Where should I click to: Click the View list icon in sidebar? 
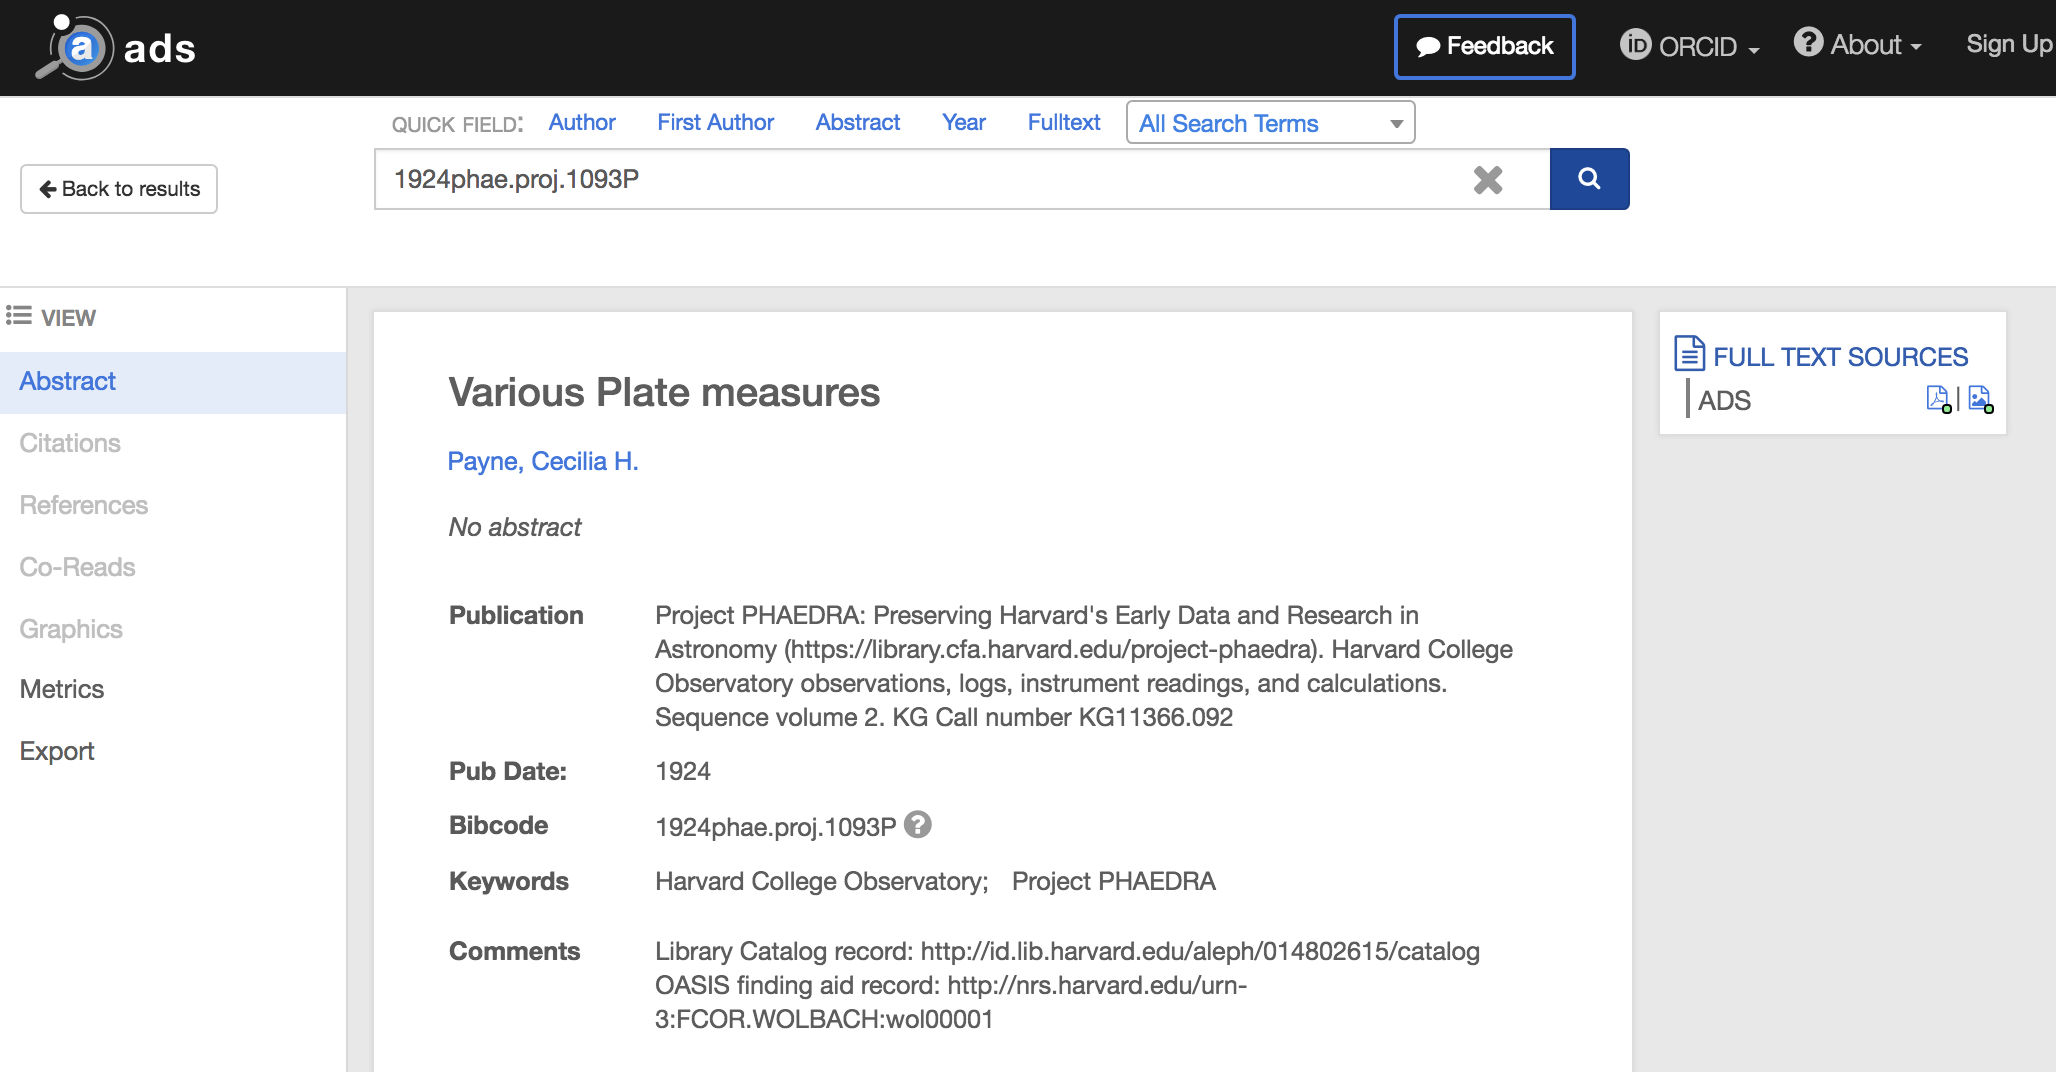coord(19,316)
